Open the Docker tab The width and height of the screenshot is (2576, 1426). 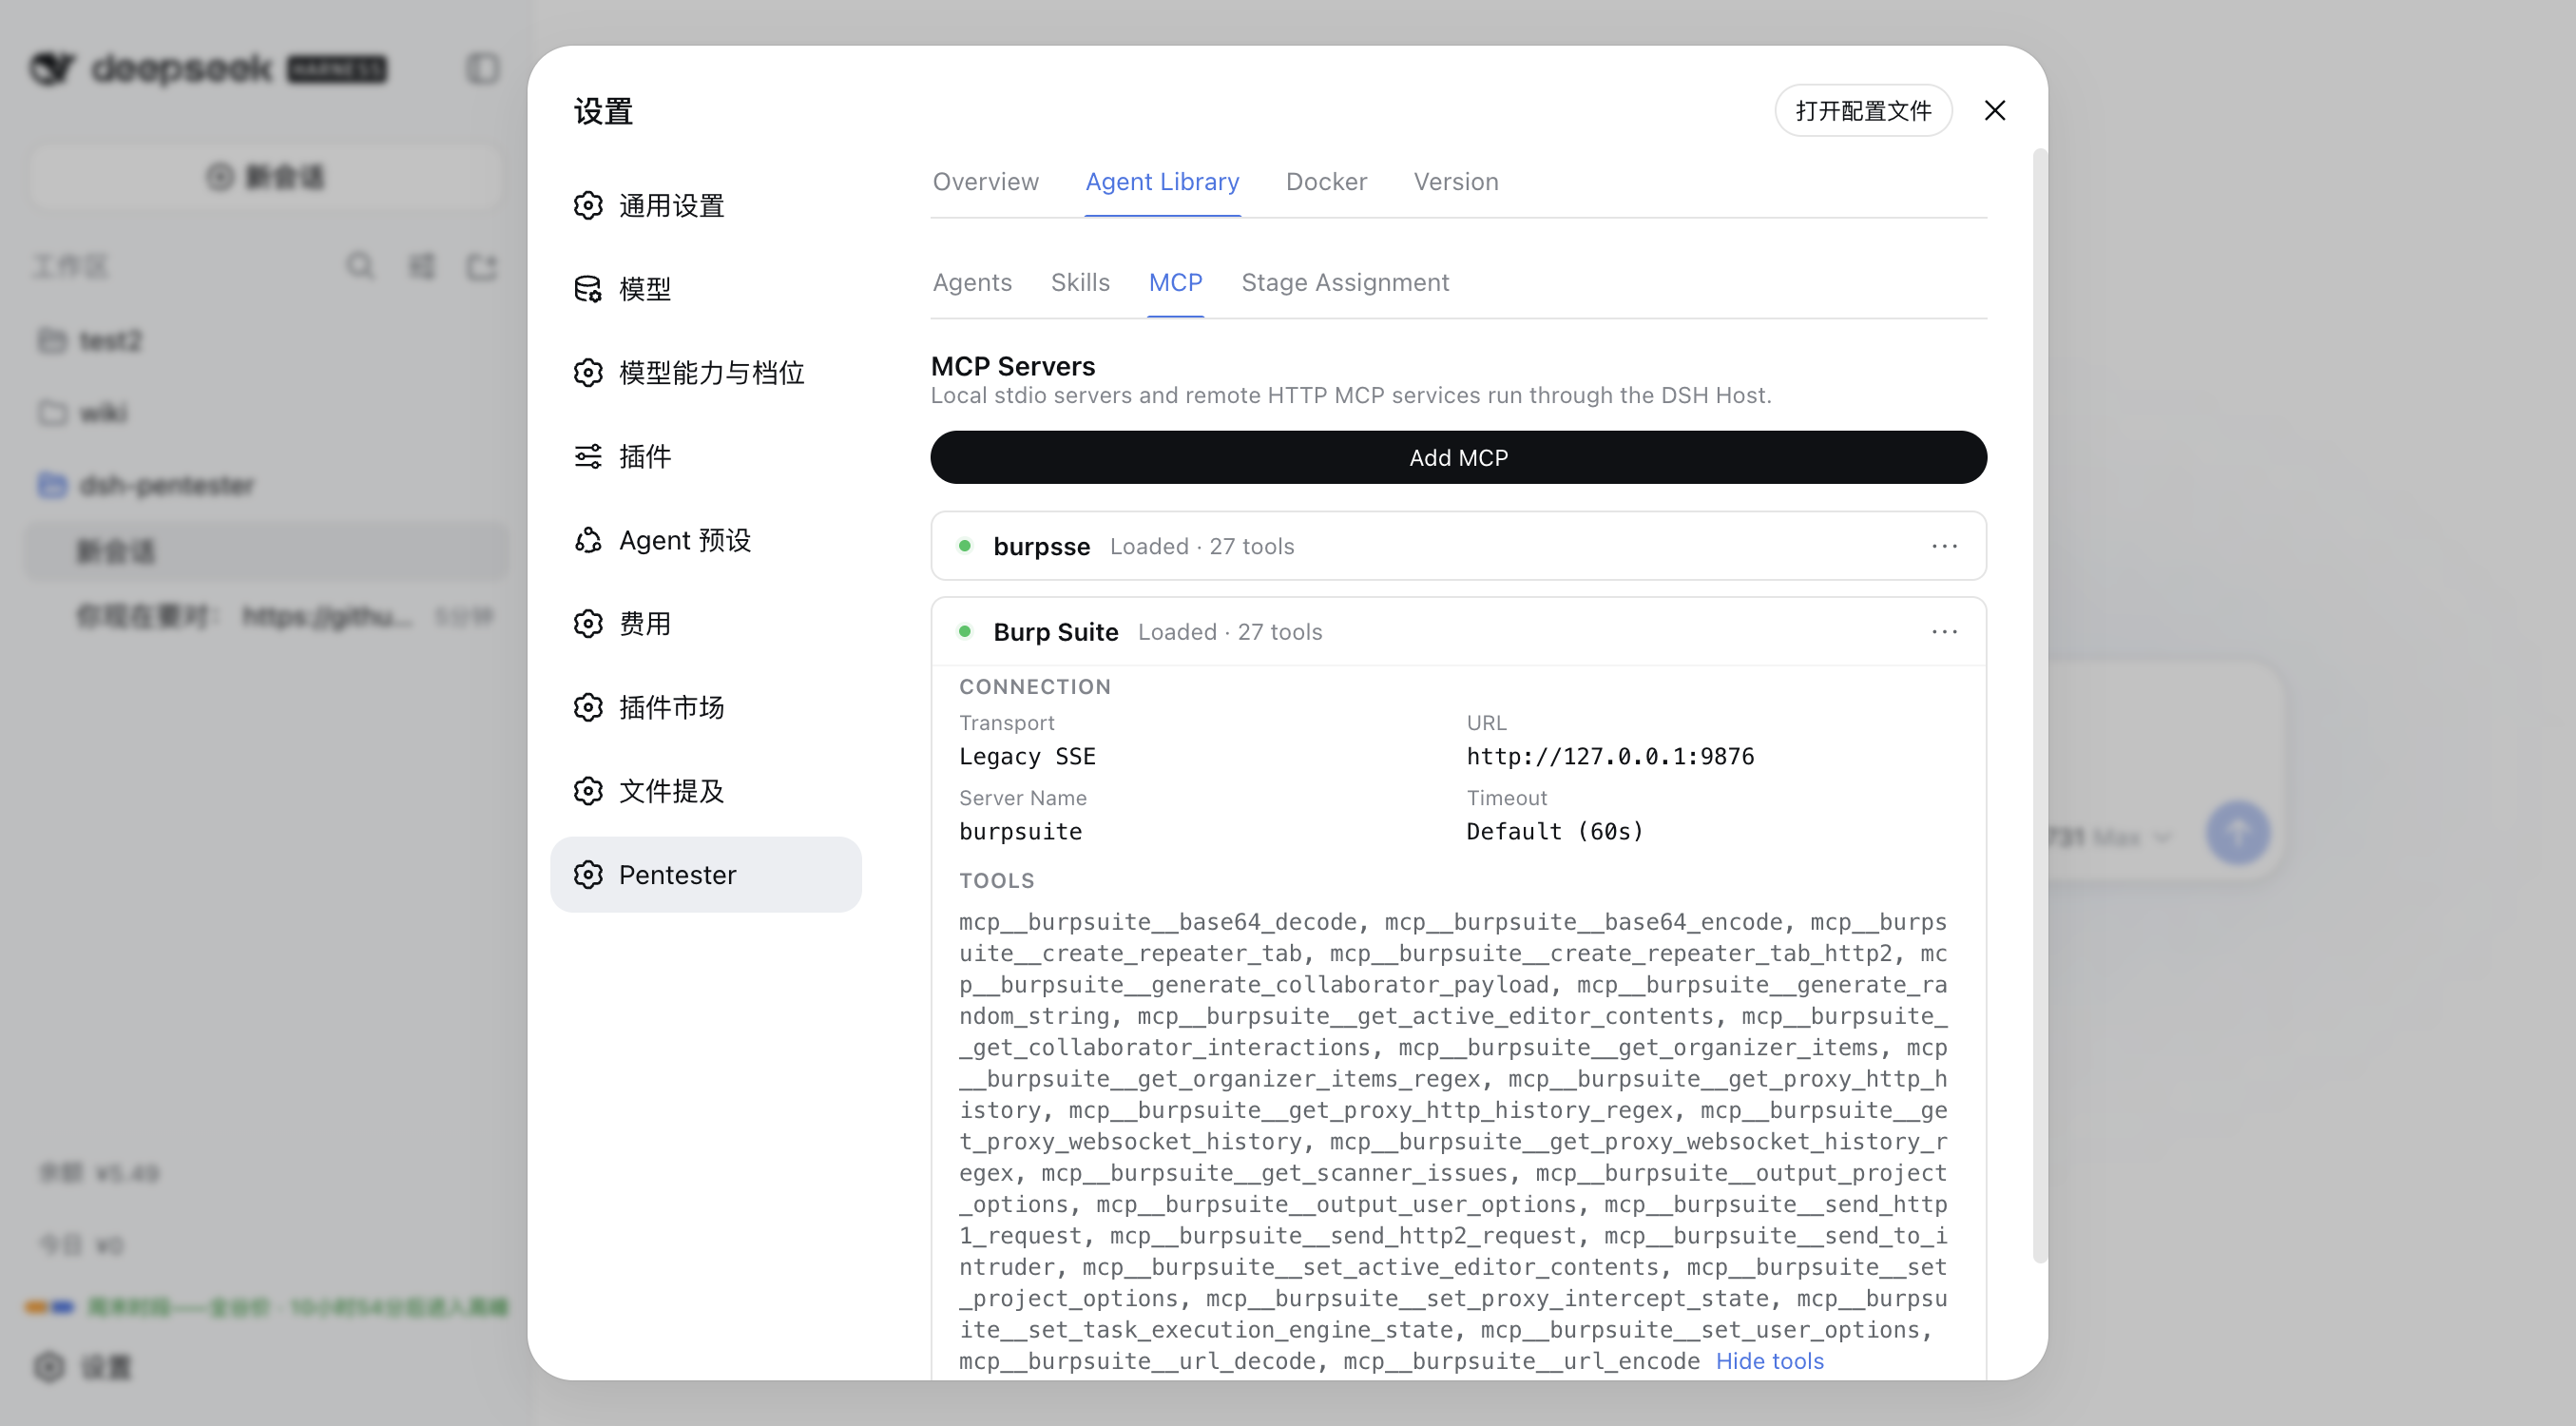[x=1326, y=182]
